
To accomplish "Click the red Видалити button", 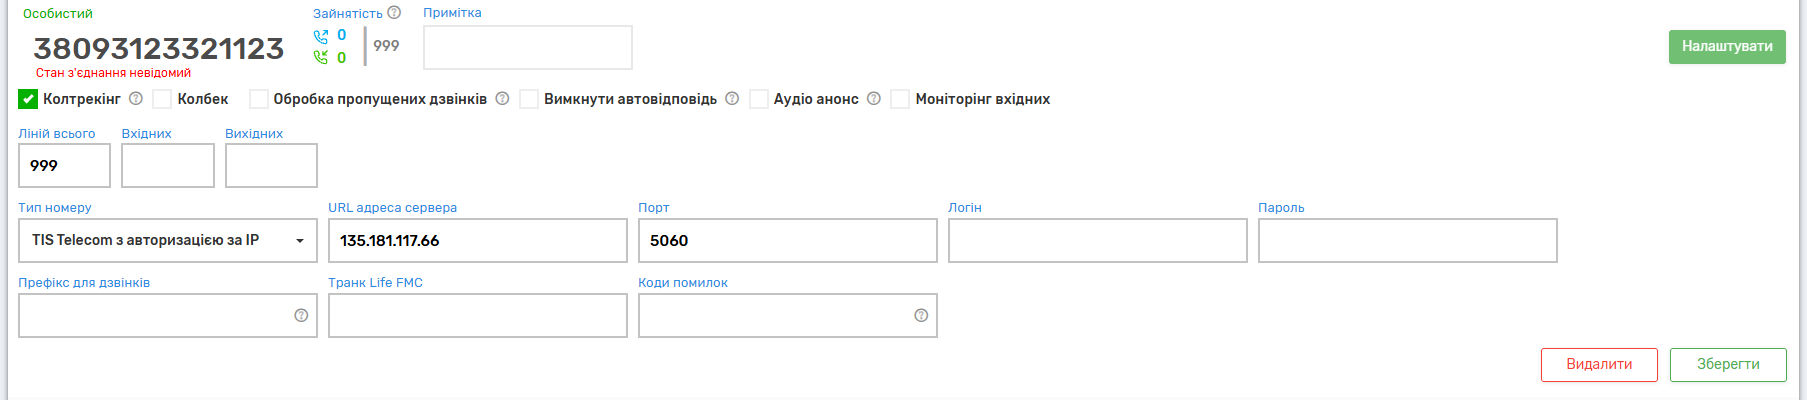I will click(x=1598, y=365).
